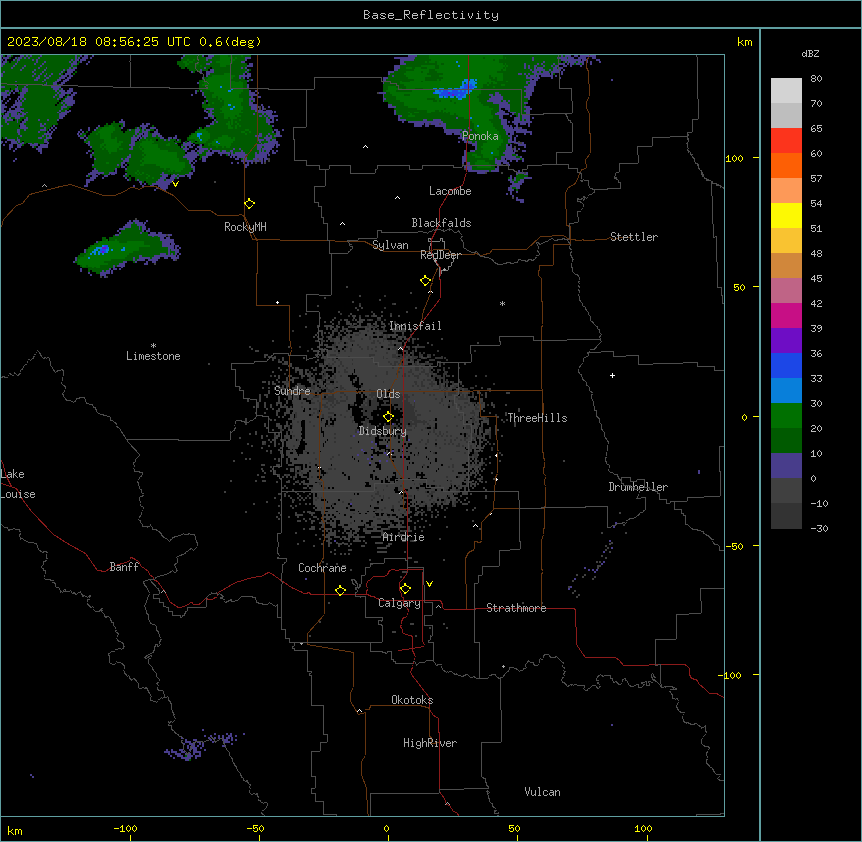Pick the magenta 42 dBZ legend swatch

click(786, 315)
